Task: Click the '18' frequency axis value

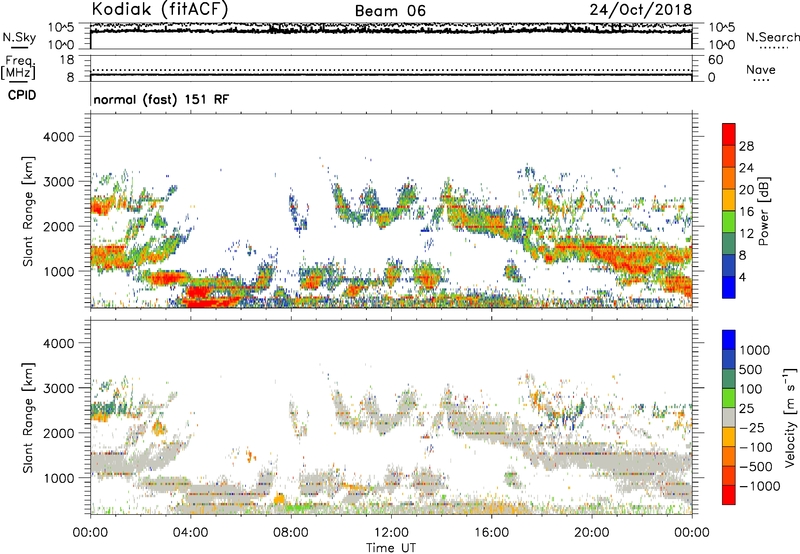Action: click(67, 60)
